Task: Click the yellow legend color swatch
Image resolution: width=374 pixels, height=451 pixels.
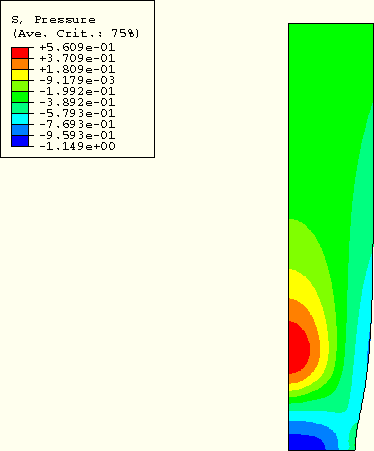Action: tap(20, 75)
